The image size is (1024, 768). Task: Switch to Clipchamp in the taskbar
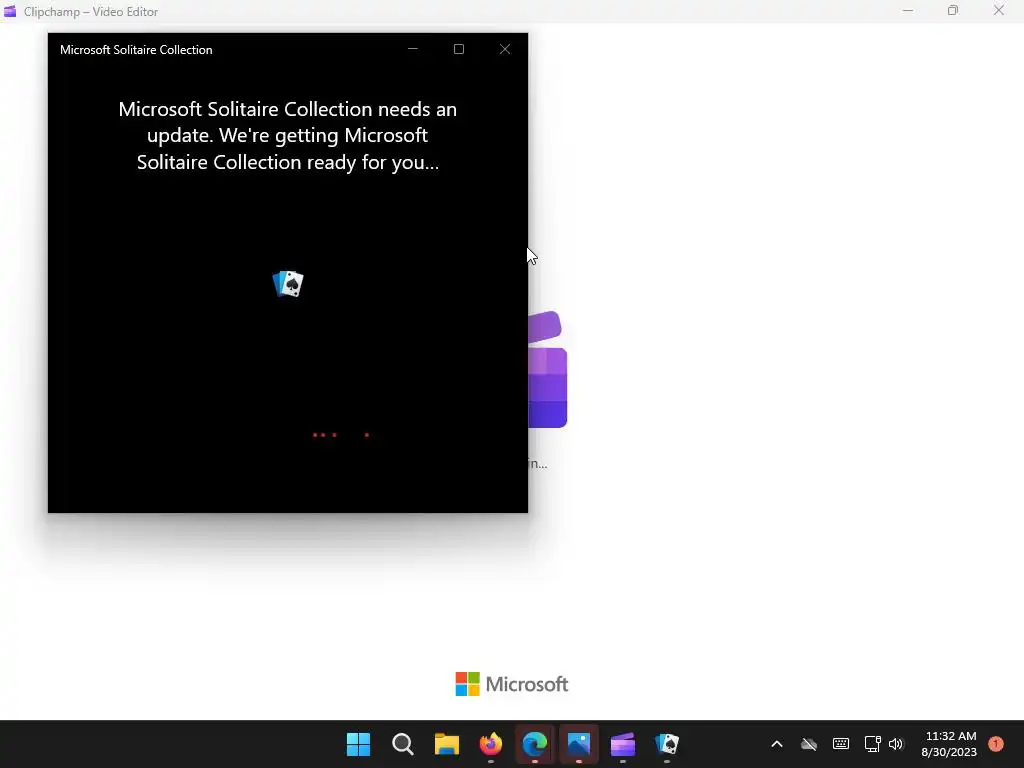click(x=622, y=744)
